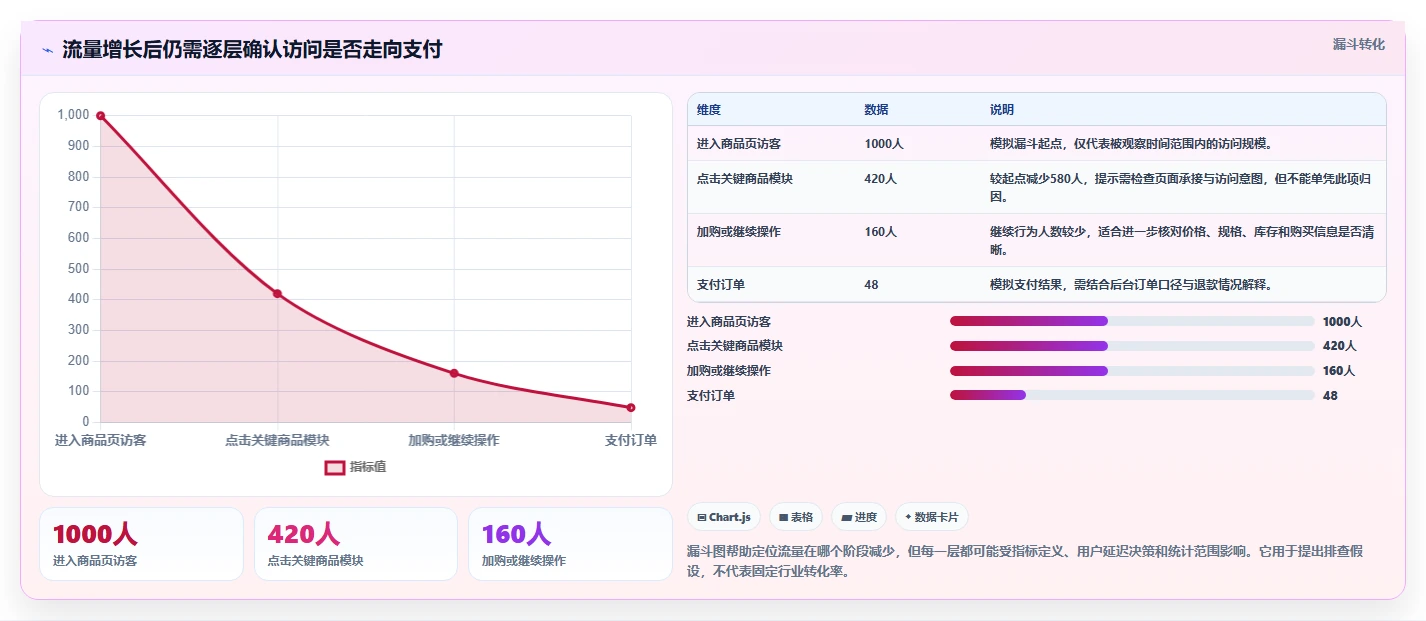This screenshot has height=621, width=1426.
Task: Click table cell 支付订单
Action: point(721,284)
